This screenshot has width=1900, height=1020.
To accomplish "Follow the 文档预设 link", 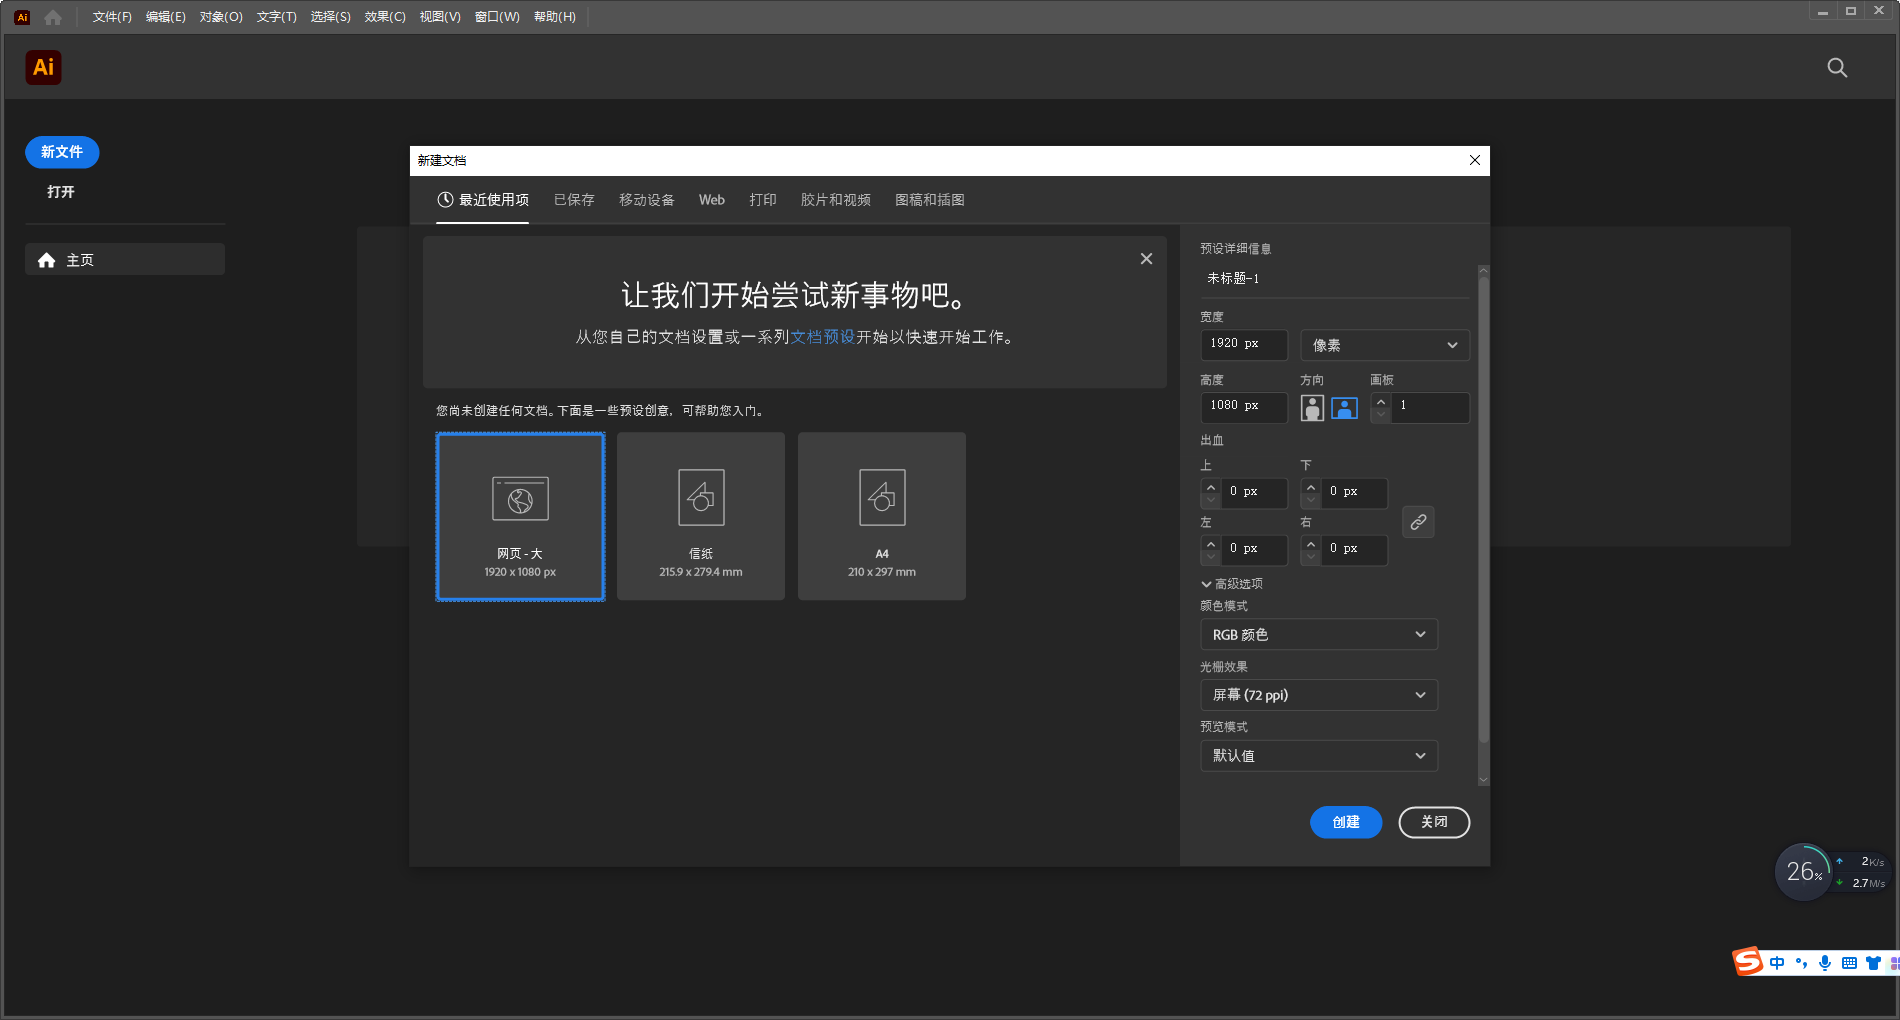I will pyautogui.click(x=823, y=337).
